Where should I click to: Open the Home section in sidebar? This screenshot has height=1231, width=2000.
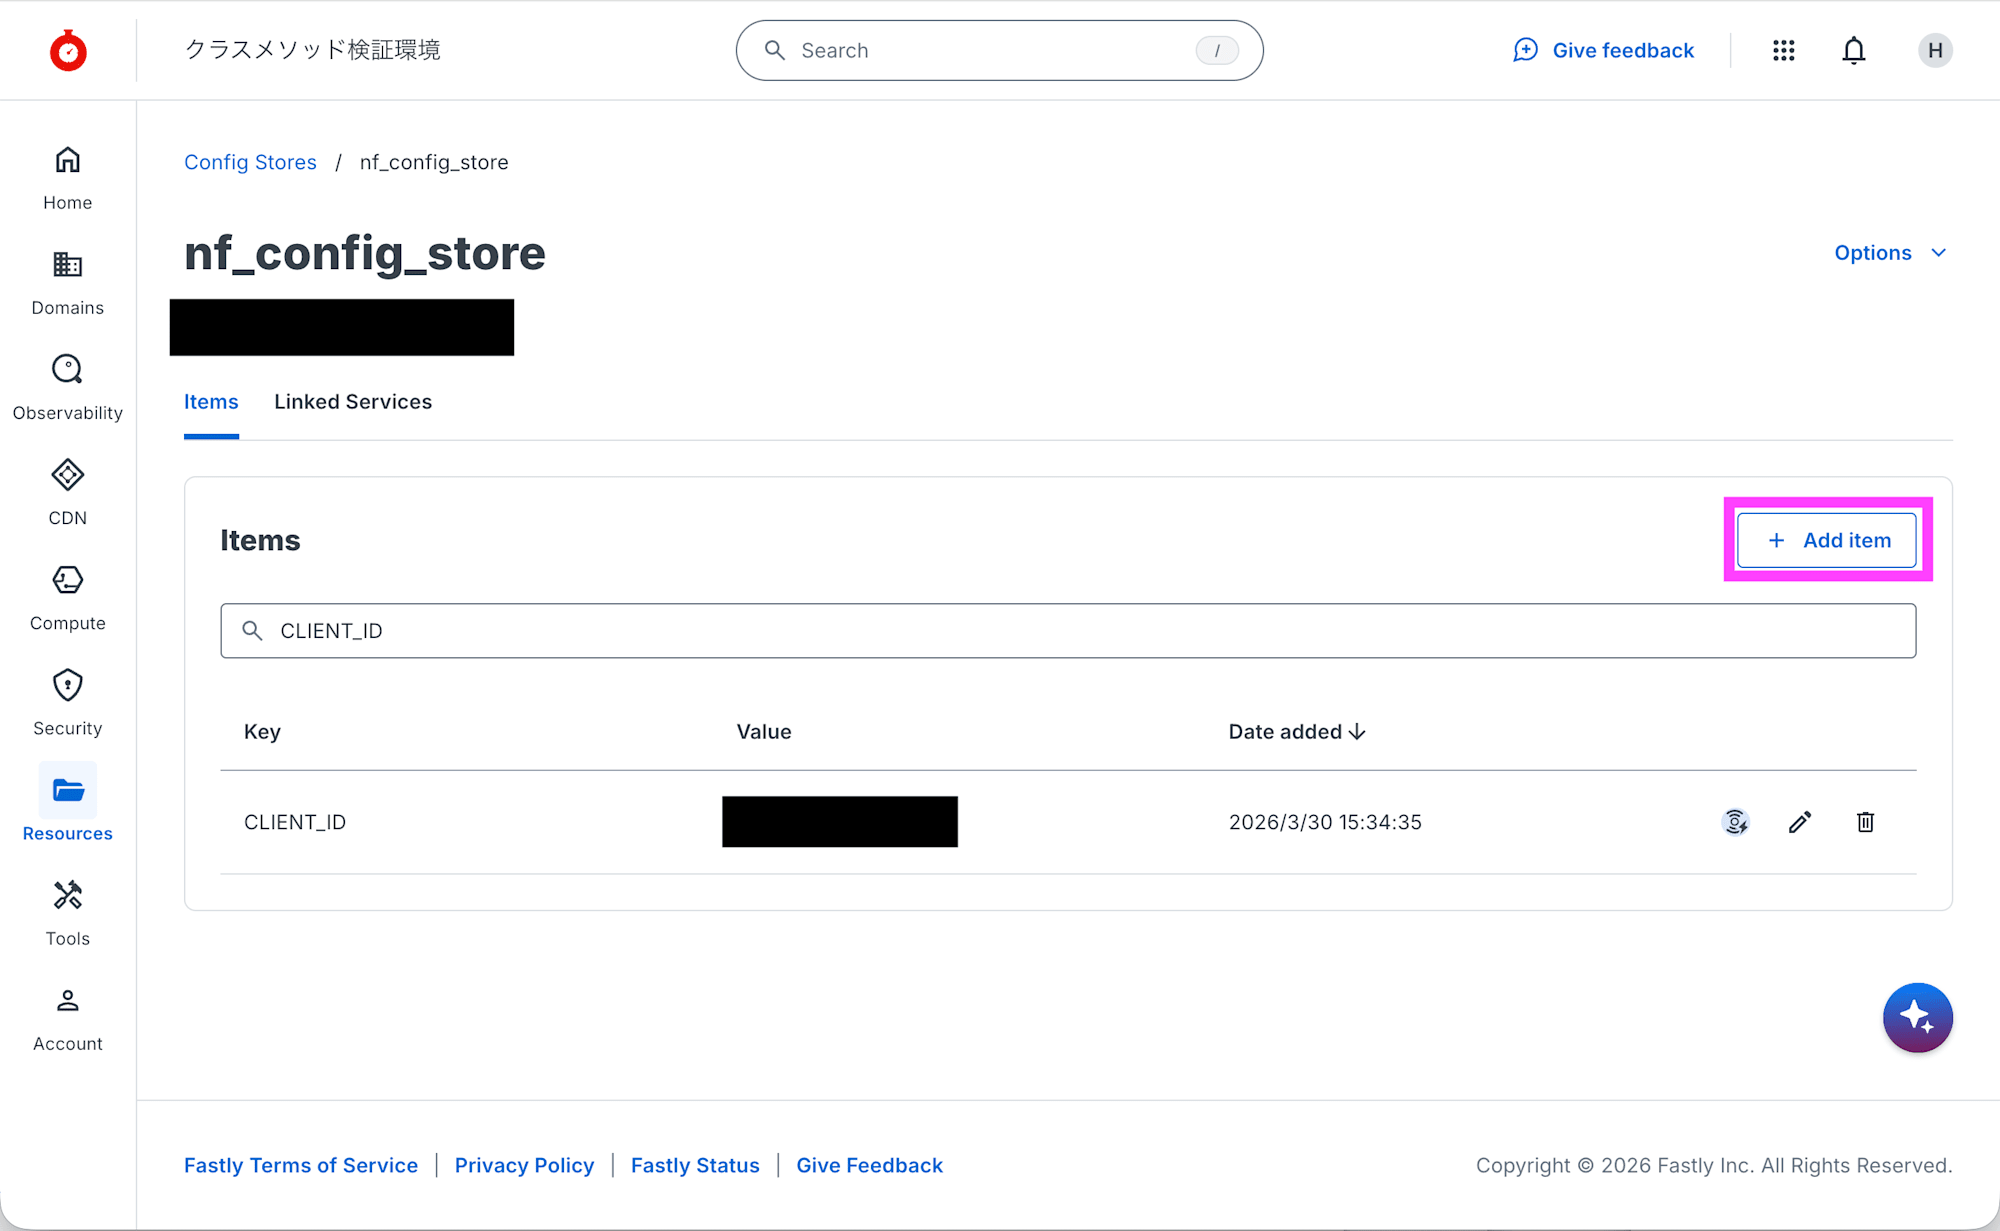tap(67, 178)
